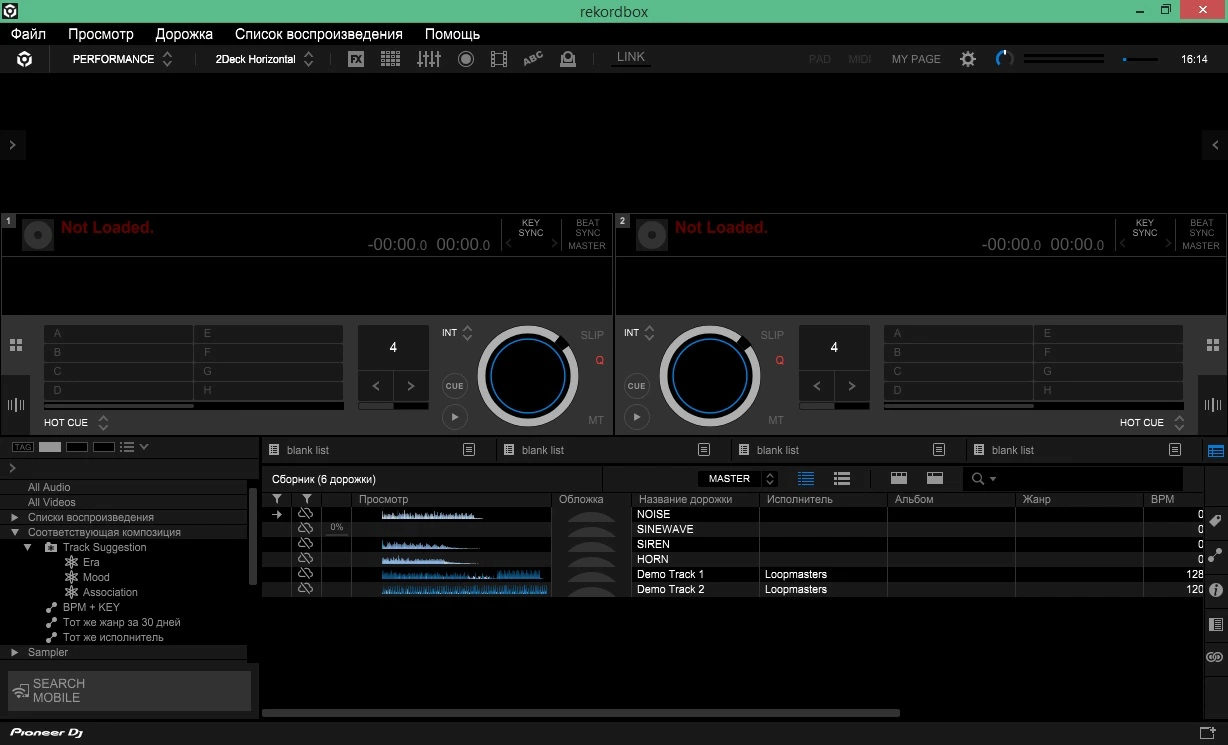
Task: Click deck 2 CUE button
Action: coord(636,386)
